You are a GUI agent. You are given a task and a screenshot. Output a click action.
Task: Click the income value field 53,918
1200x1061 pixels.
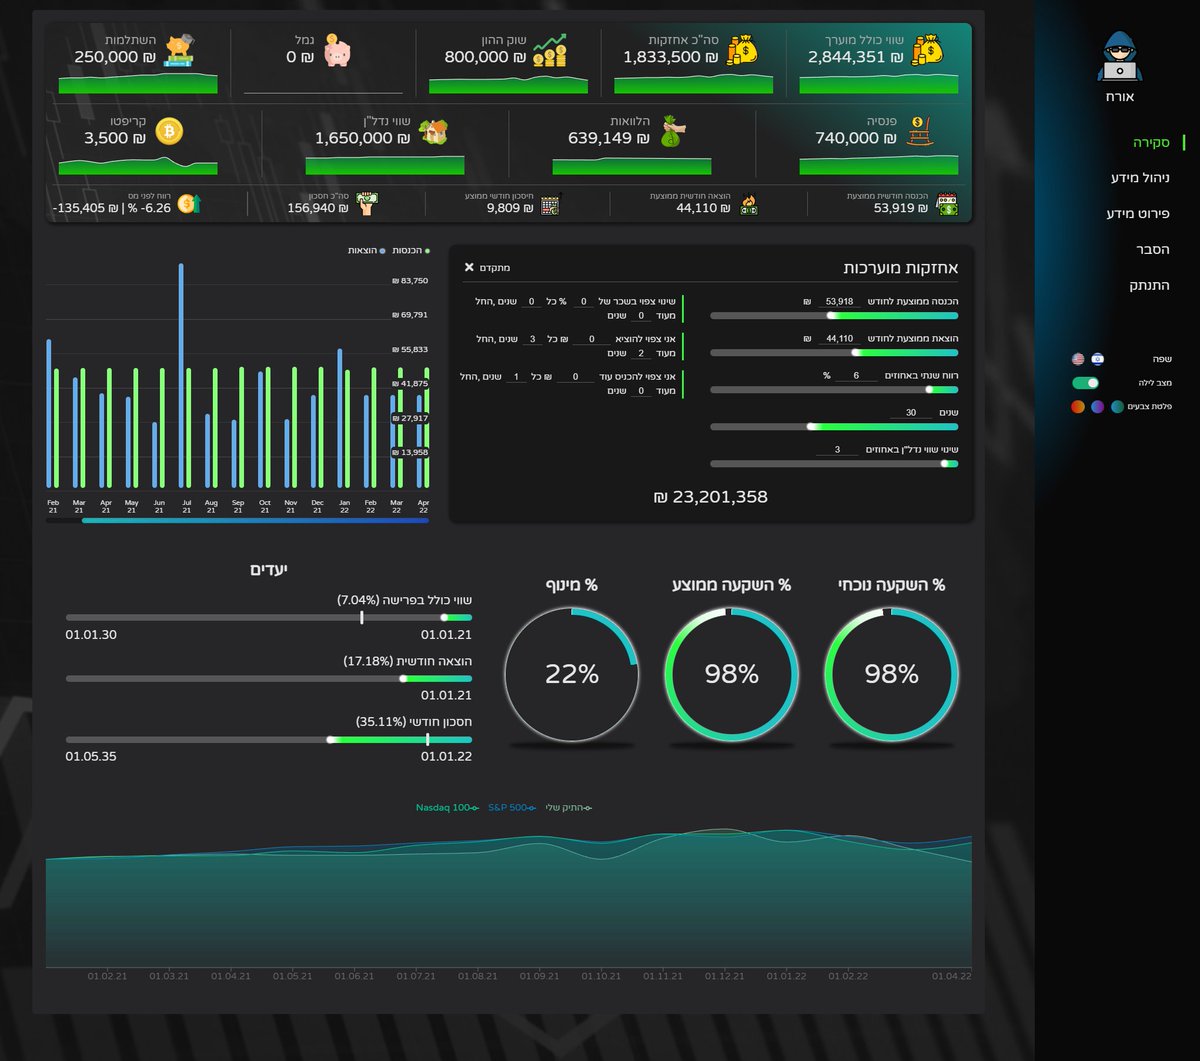point(839,301)
